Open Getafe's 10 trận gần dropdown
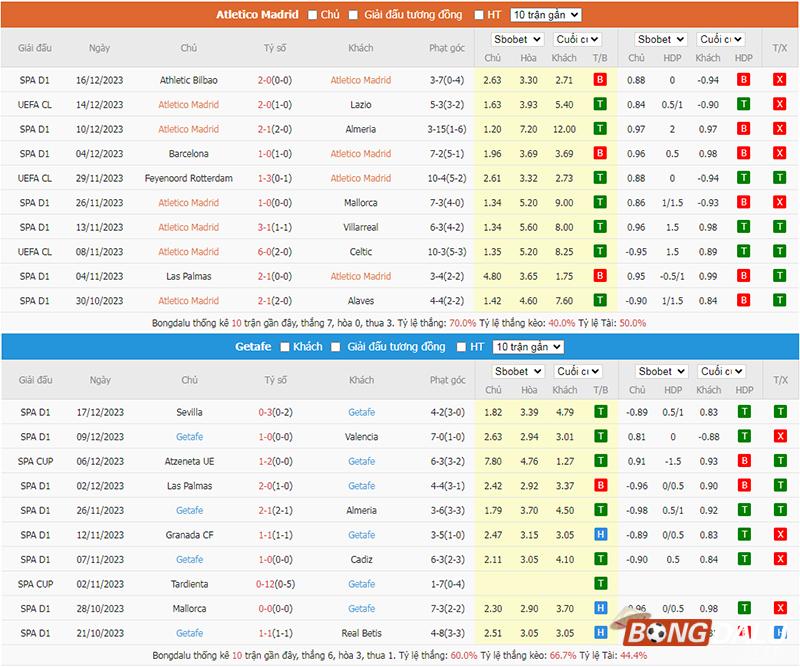The width and height of the screenshot is (800, 667). click(528, 347)
